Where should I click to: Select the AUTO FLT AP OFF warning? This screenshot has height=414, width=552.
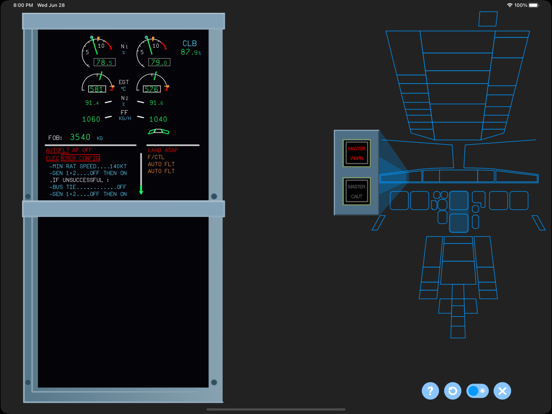point(69,150)
